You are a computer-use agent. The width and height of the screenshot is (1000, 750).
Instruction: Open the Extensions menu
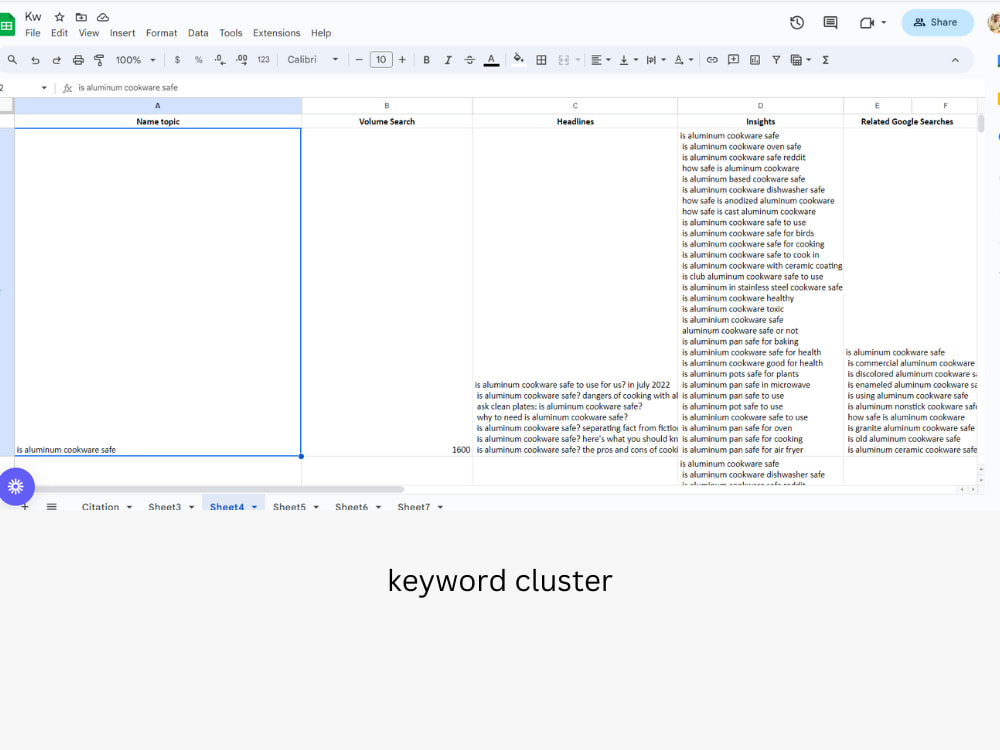tap(276, 33)
